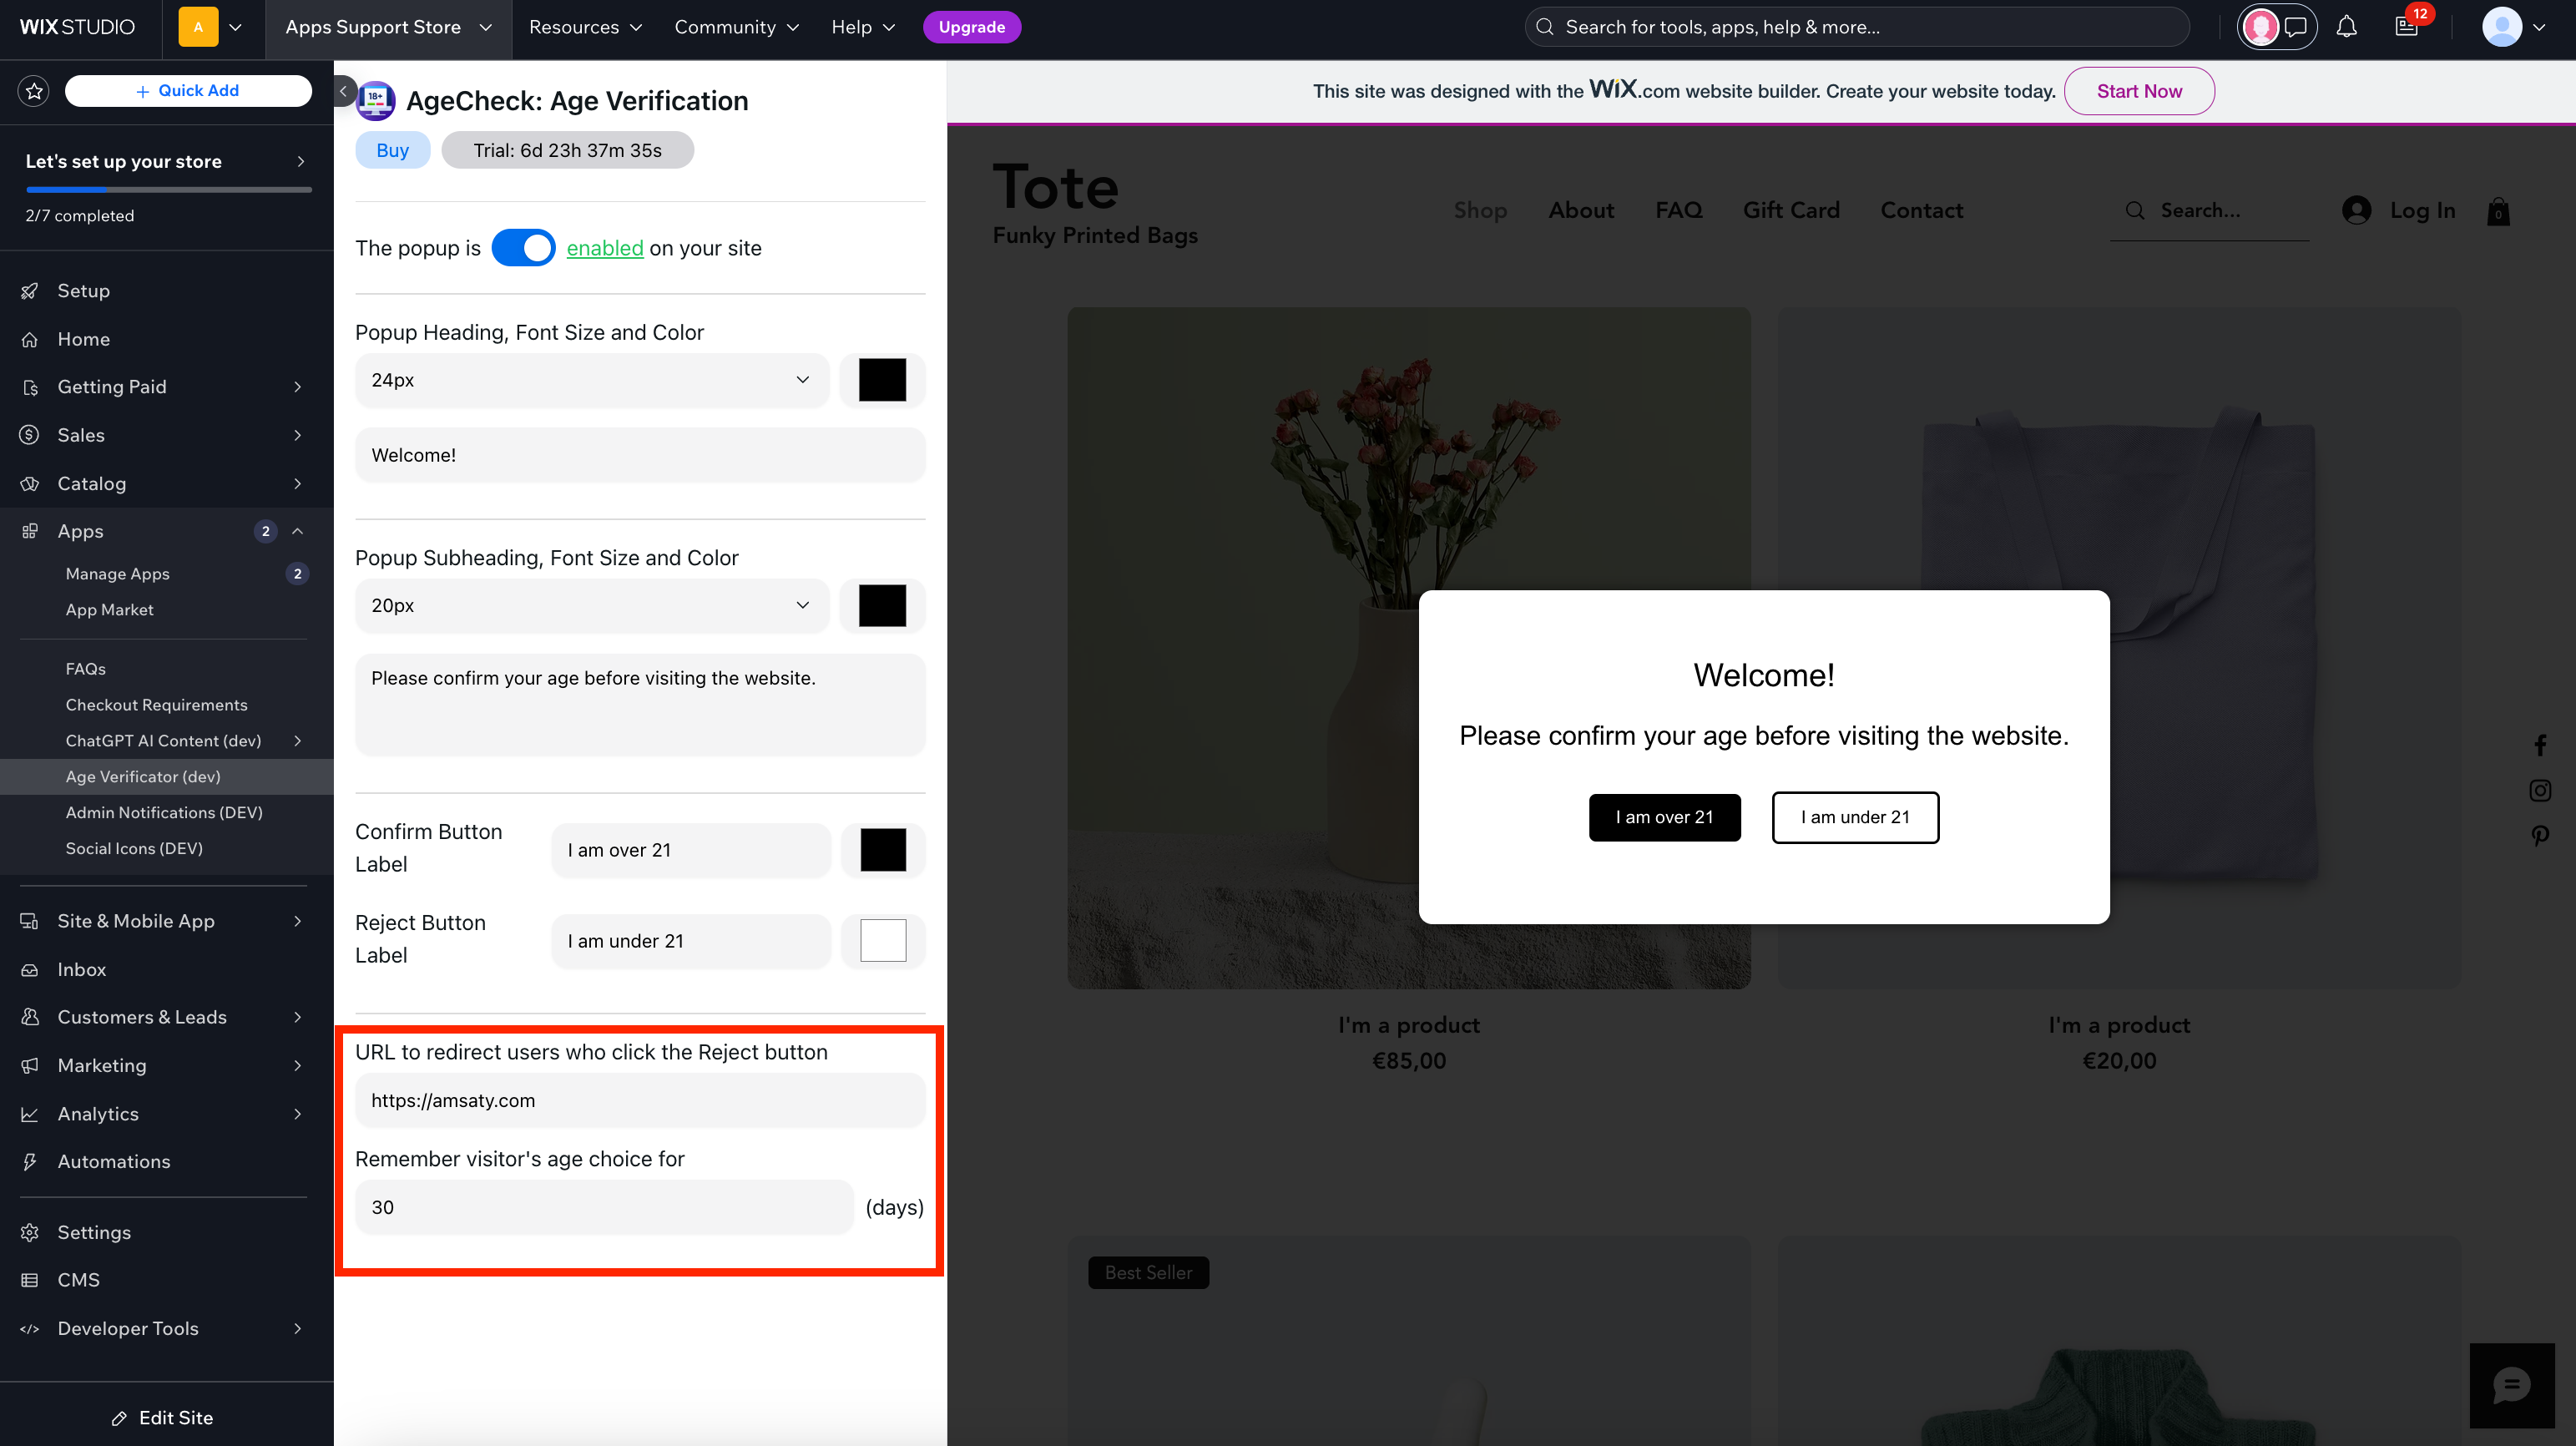This screenshot has width=2576, height=1446.
Task: Click the Automations lightning icon
Action: coord(30,1162)
